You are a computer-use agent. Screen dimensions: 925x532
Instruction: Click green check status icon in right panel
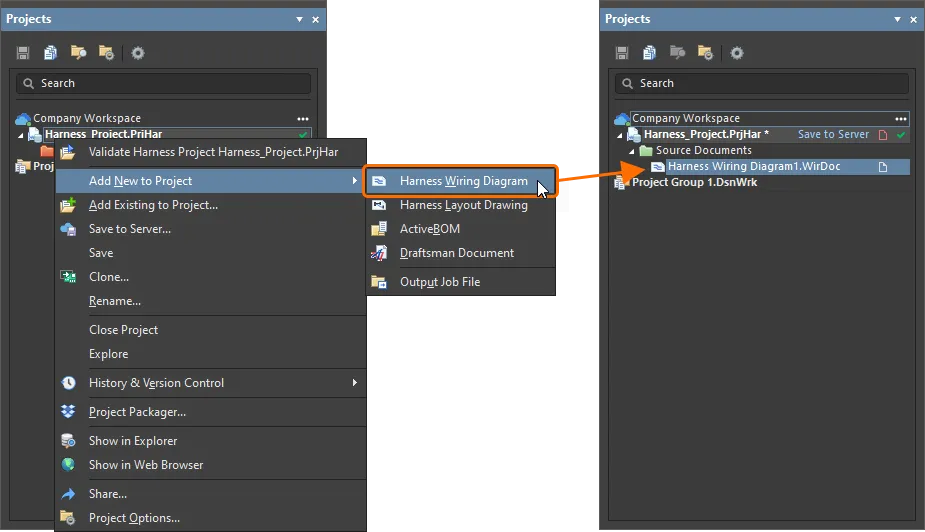pos(901,135)
